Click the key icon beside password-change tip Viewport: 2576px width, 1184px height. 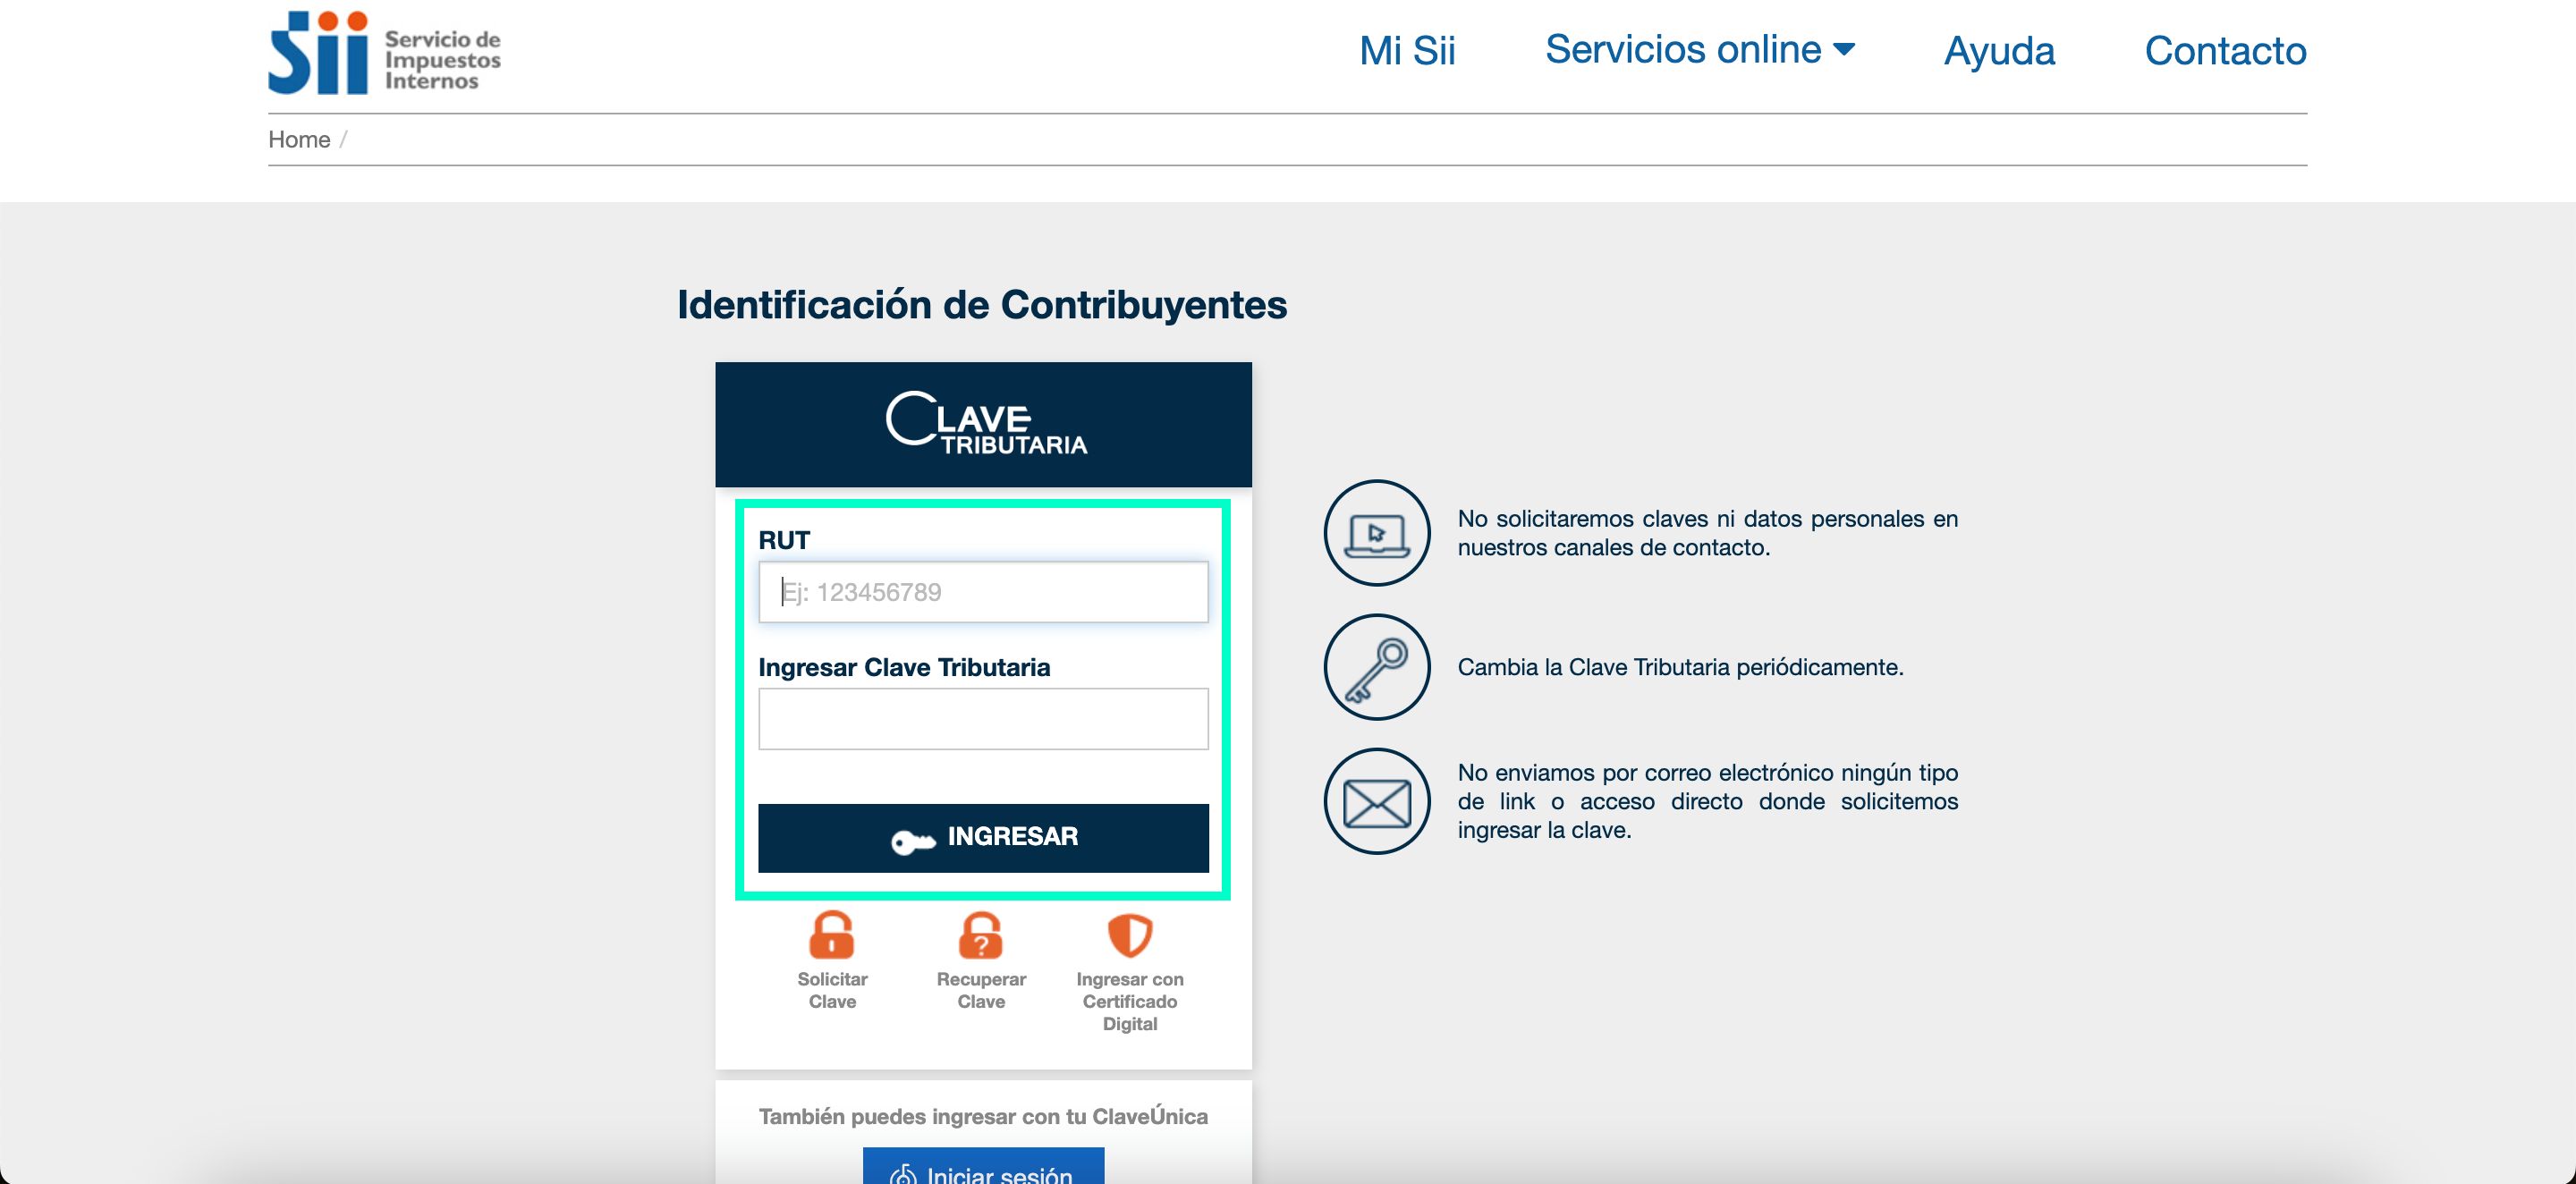(x=1377, y=667)
